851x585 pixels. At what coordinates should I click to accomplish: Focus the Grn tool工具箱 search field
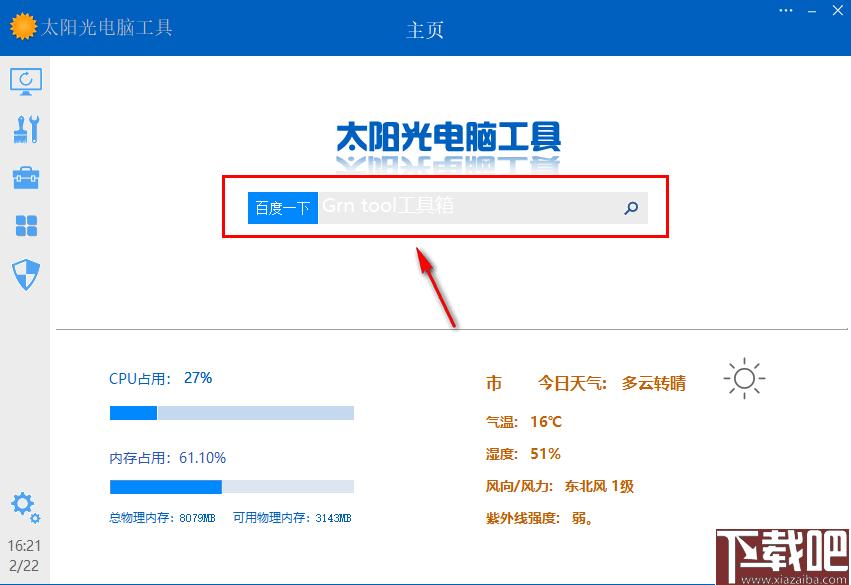coord(469,208)
